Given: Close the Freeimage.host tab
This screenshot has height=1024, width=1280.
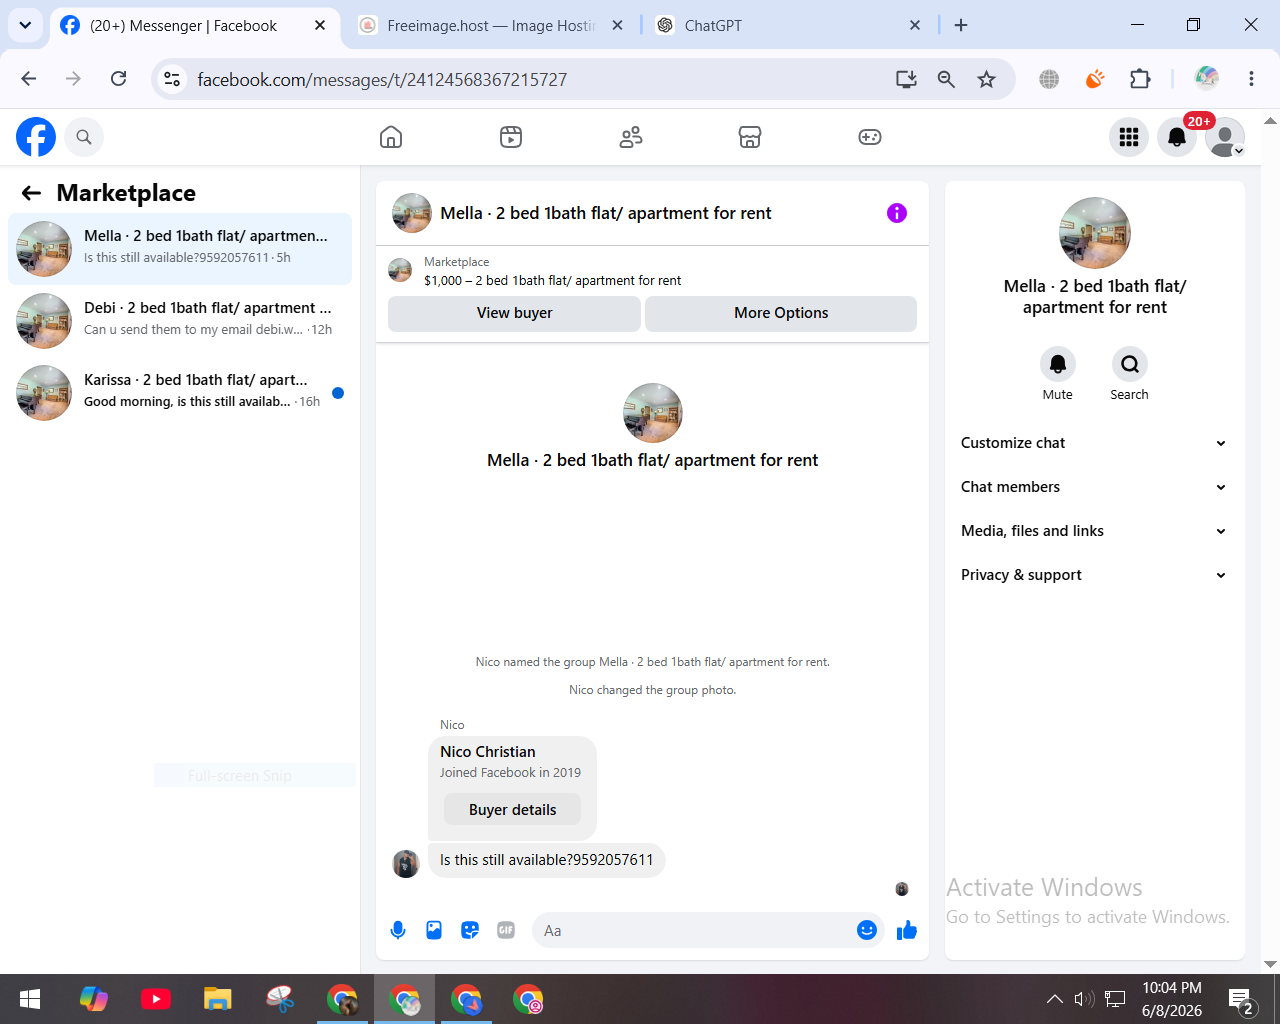Looking at the screenshot, I should [x=618, y=25].
